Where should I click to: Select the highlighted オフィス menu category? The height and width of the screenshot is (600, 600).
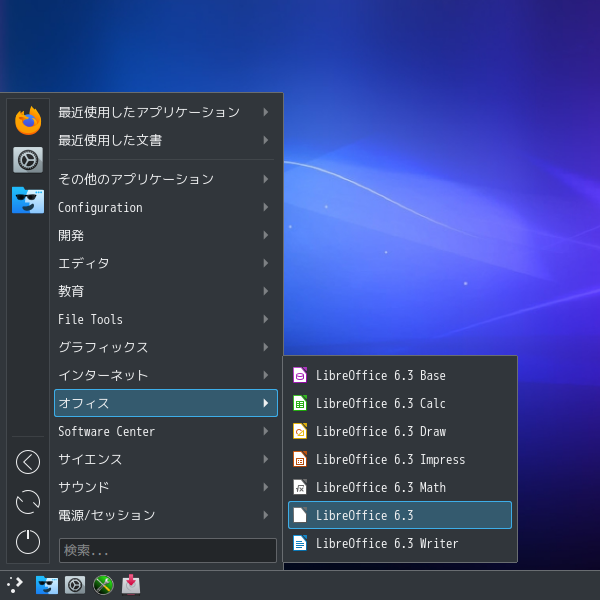tap(166, 403)
